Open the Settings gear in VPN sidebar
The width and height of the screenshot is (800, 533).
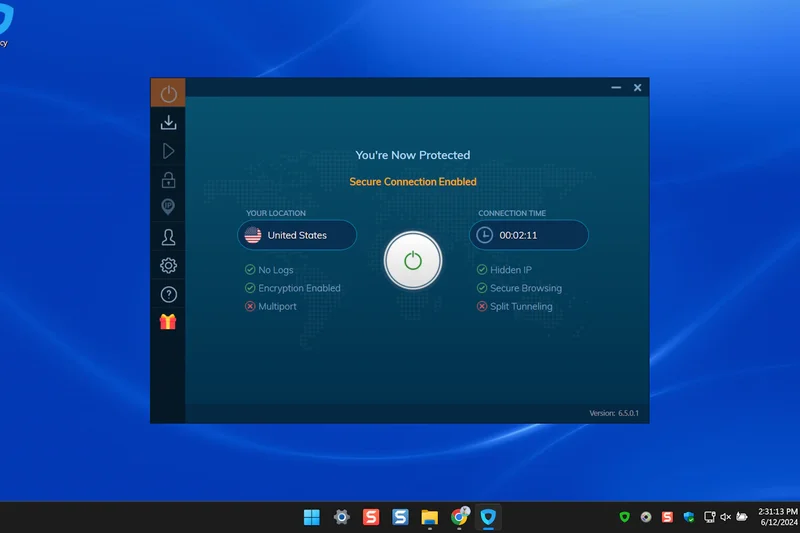168,265
